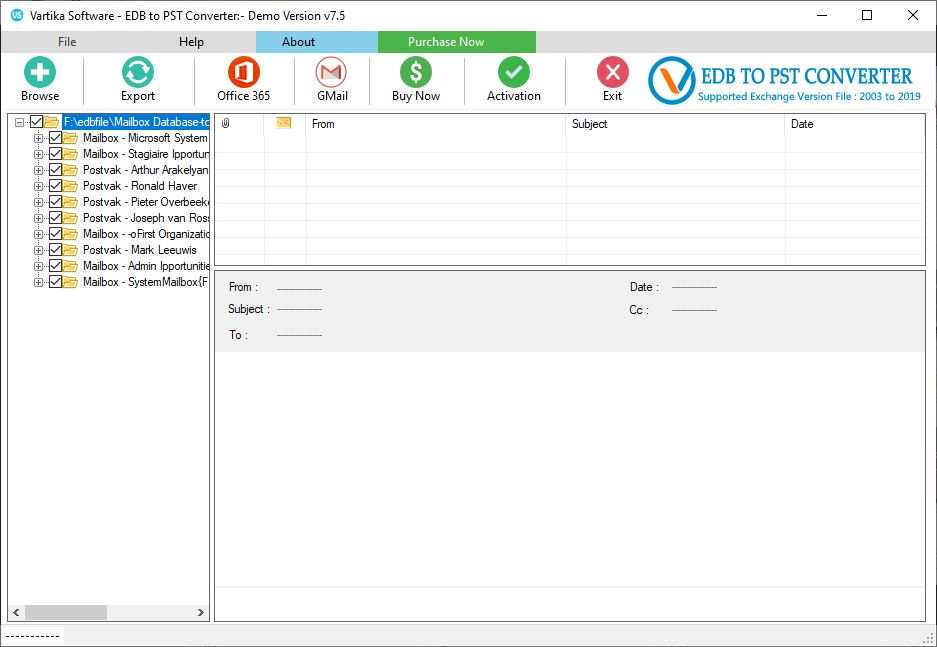The image size is (937, 647).
Task: Uncheck the root F:\edbfile\Mailbox Database checkbox
Action: [x=36, y=122]
